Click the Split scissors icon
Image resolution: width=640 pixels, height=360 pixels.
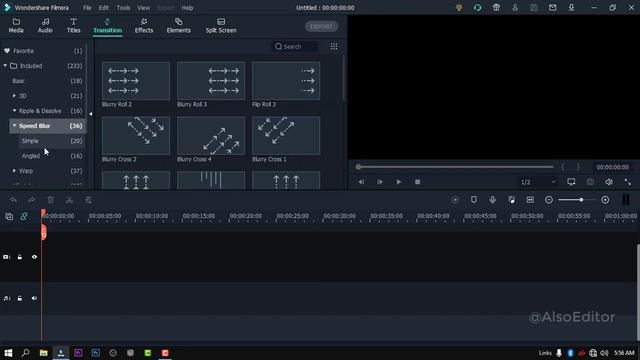pyautogui.click(x=69, y=200)
